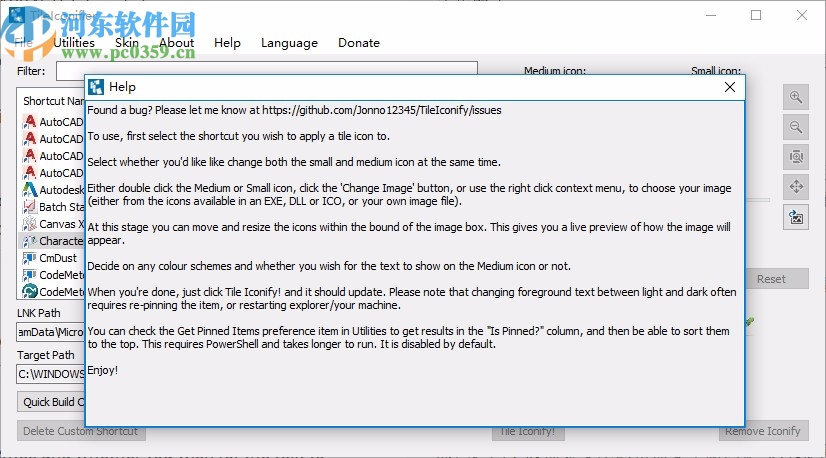This screenshot has height=458, width=826.
Task: Select the Character shortcut row
Action: point(52,241)
